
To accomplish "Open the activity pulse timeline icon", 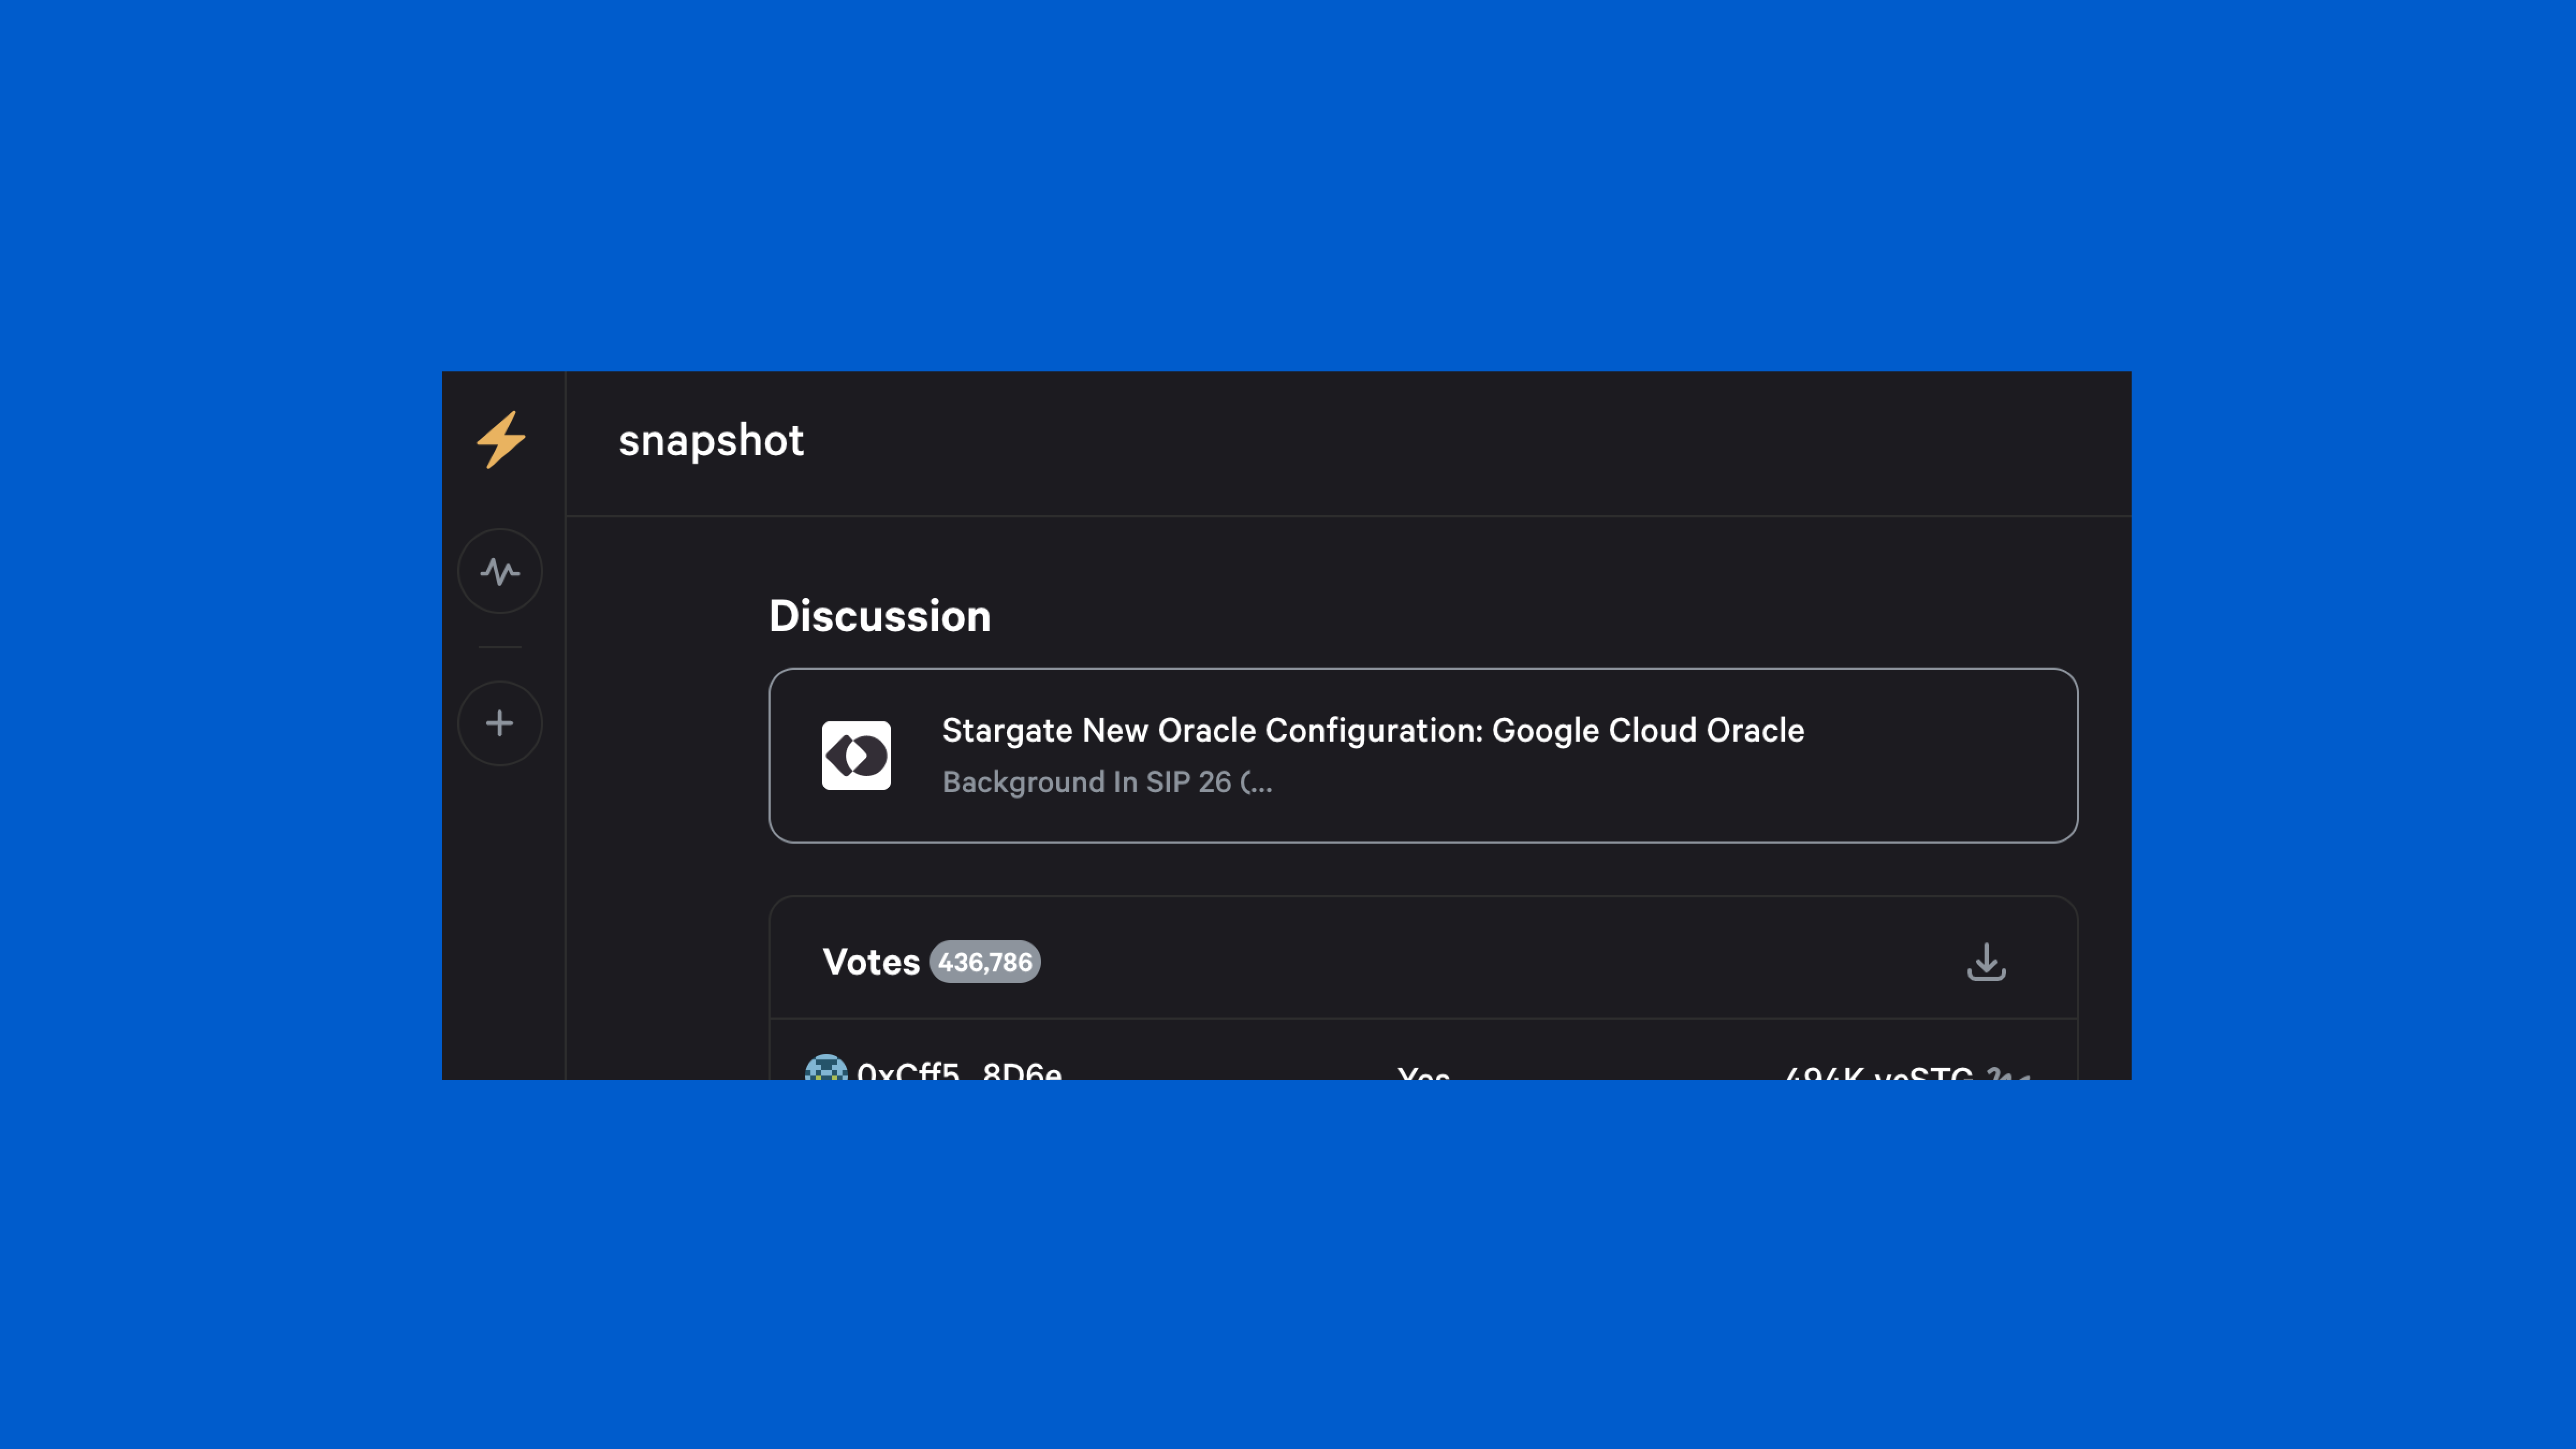I will (500, 571).
